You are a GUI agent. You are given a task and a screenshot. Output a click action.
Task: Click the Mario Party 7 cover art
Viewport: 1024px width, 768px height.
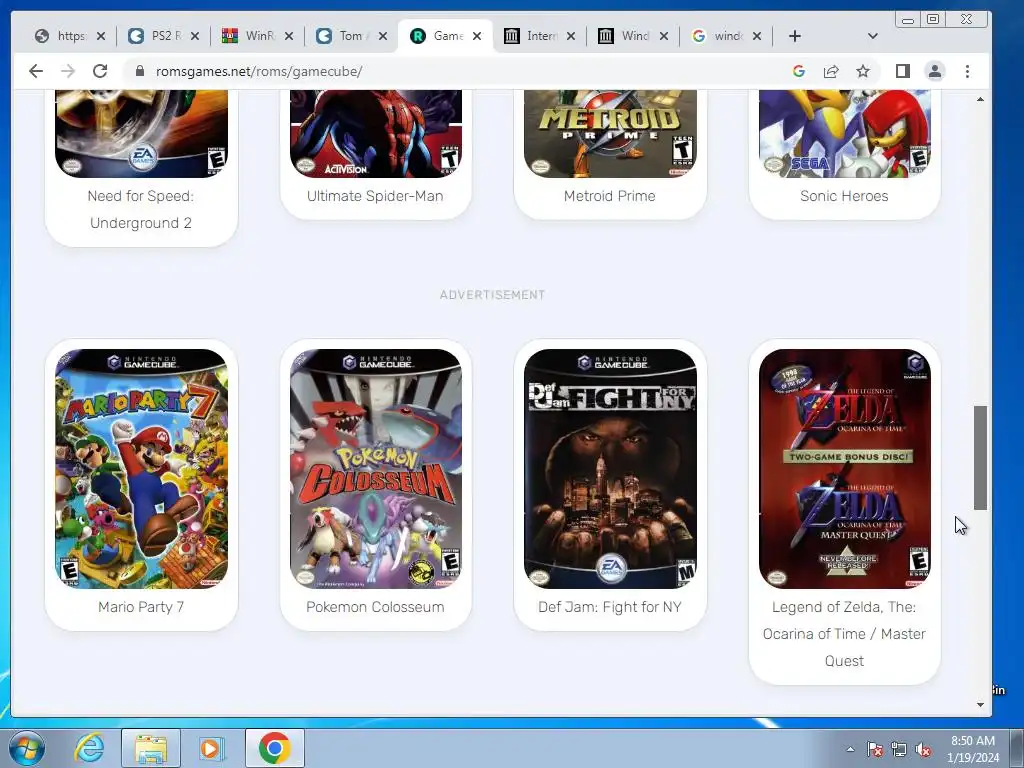click(141, 468)
